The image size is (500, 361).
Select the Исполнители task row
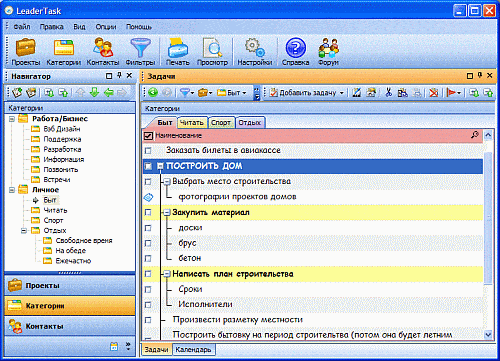click(x=313, y=304)
